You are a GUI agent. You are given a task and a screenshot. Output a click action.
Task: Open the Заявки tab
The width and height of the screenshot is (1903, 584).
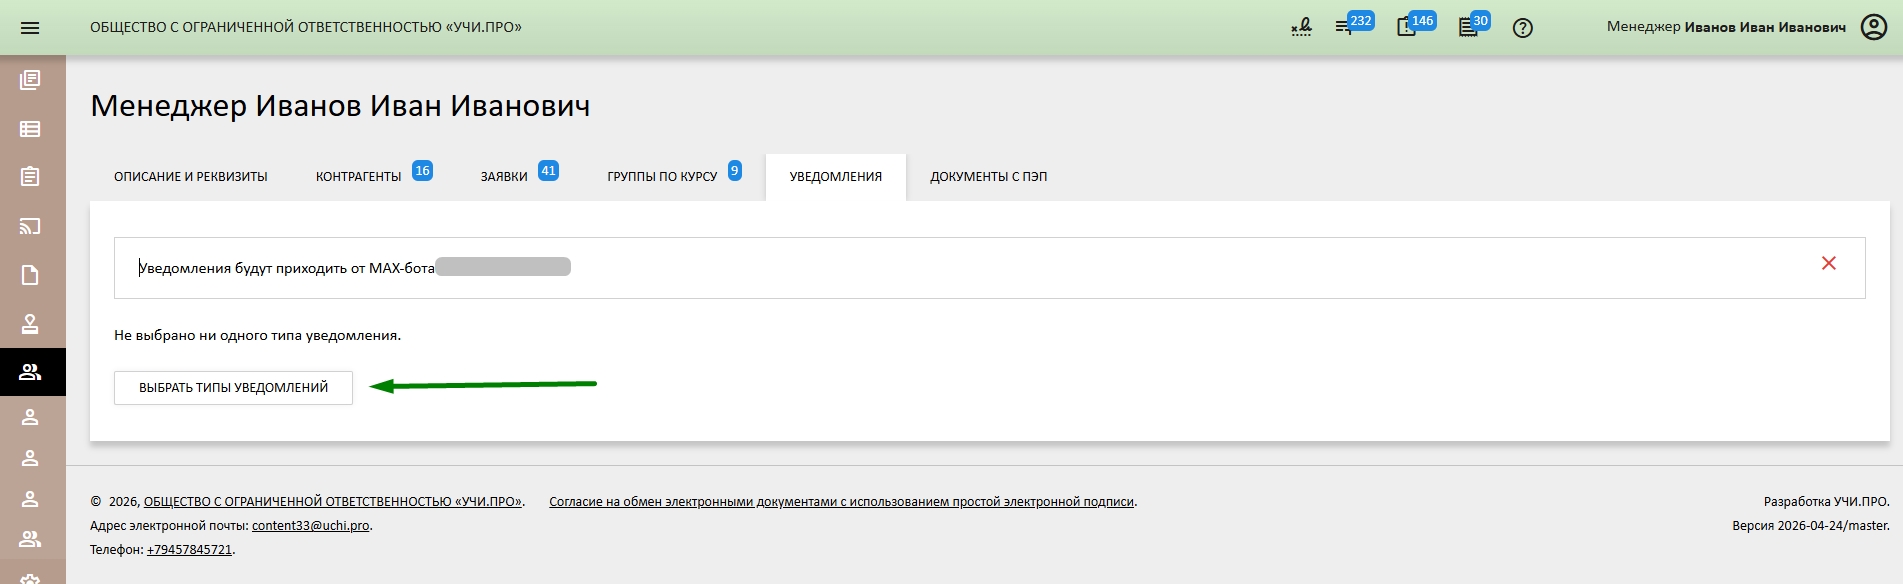tap(504, 177)
